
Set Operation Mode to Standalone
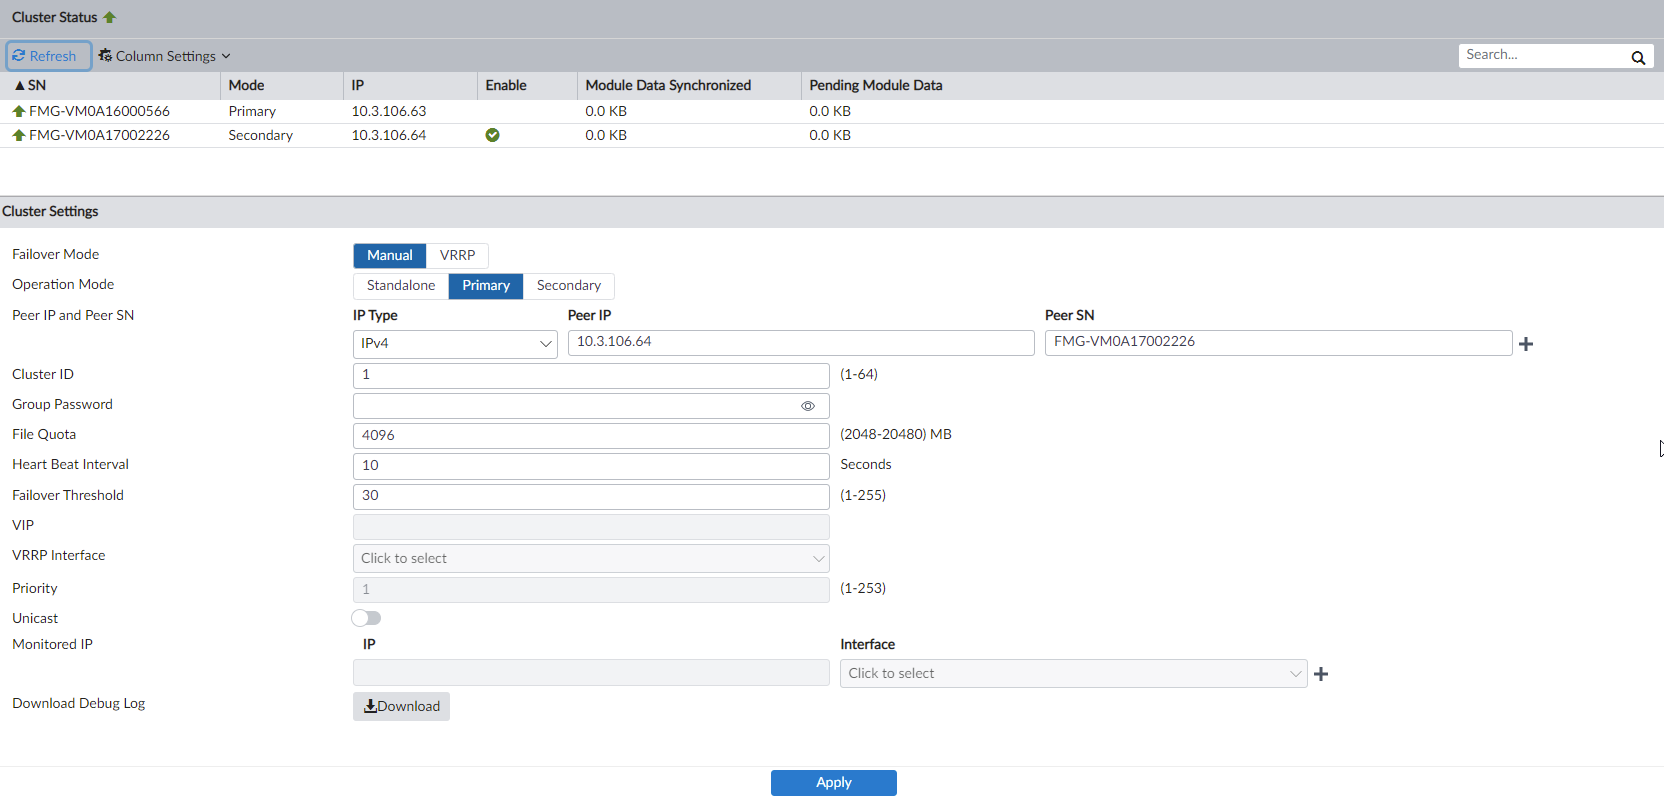(x=400, y=285)
